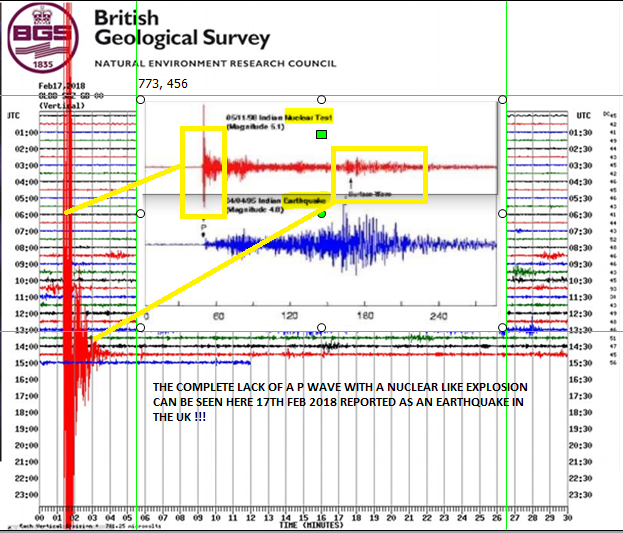Click the top-left corner resize handle of selected image
The image size is (623, 533).
click(x=141, y=99)
